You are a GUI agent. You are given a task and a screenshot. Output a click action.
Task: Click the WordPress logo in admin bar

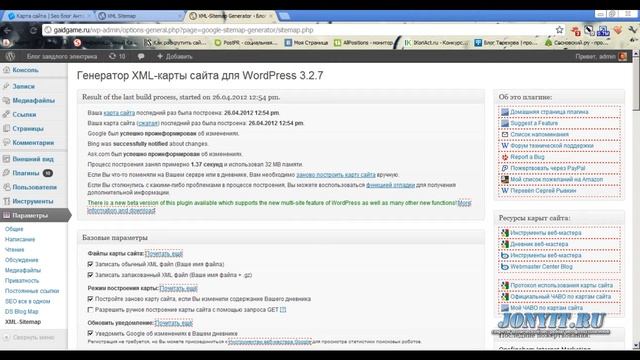[10, 56]
